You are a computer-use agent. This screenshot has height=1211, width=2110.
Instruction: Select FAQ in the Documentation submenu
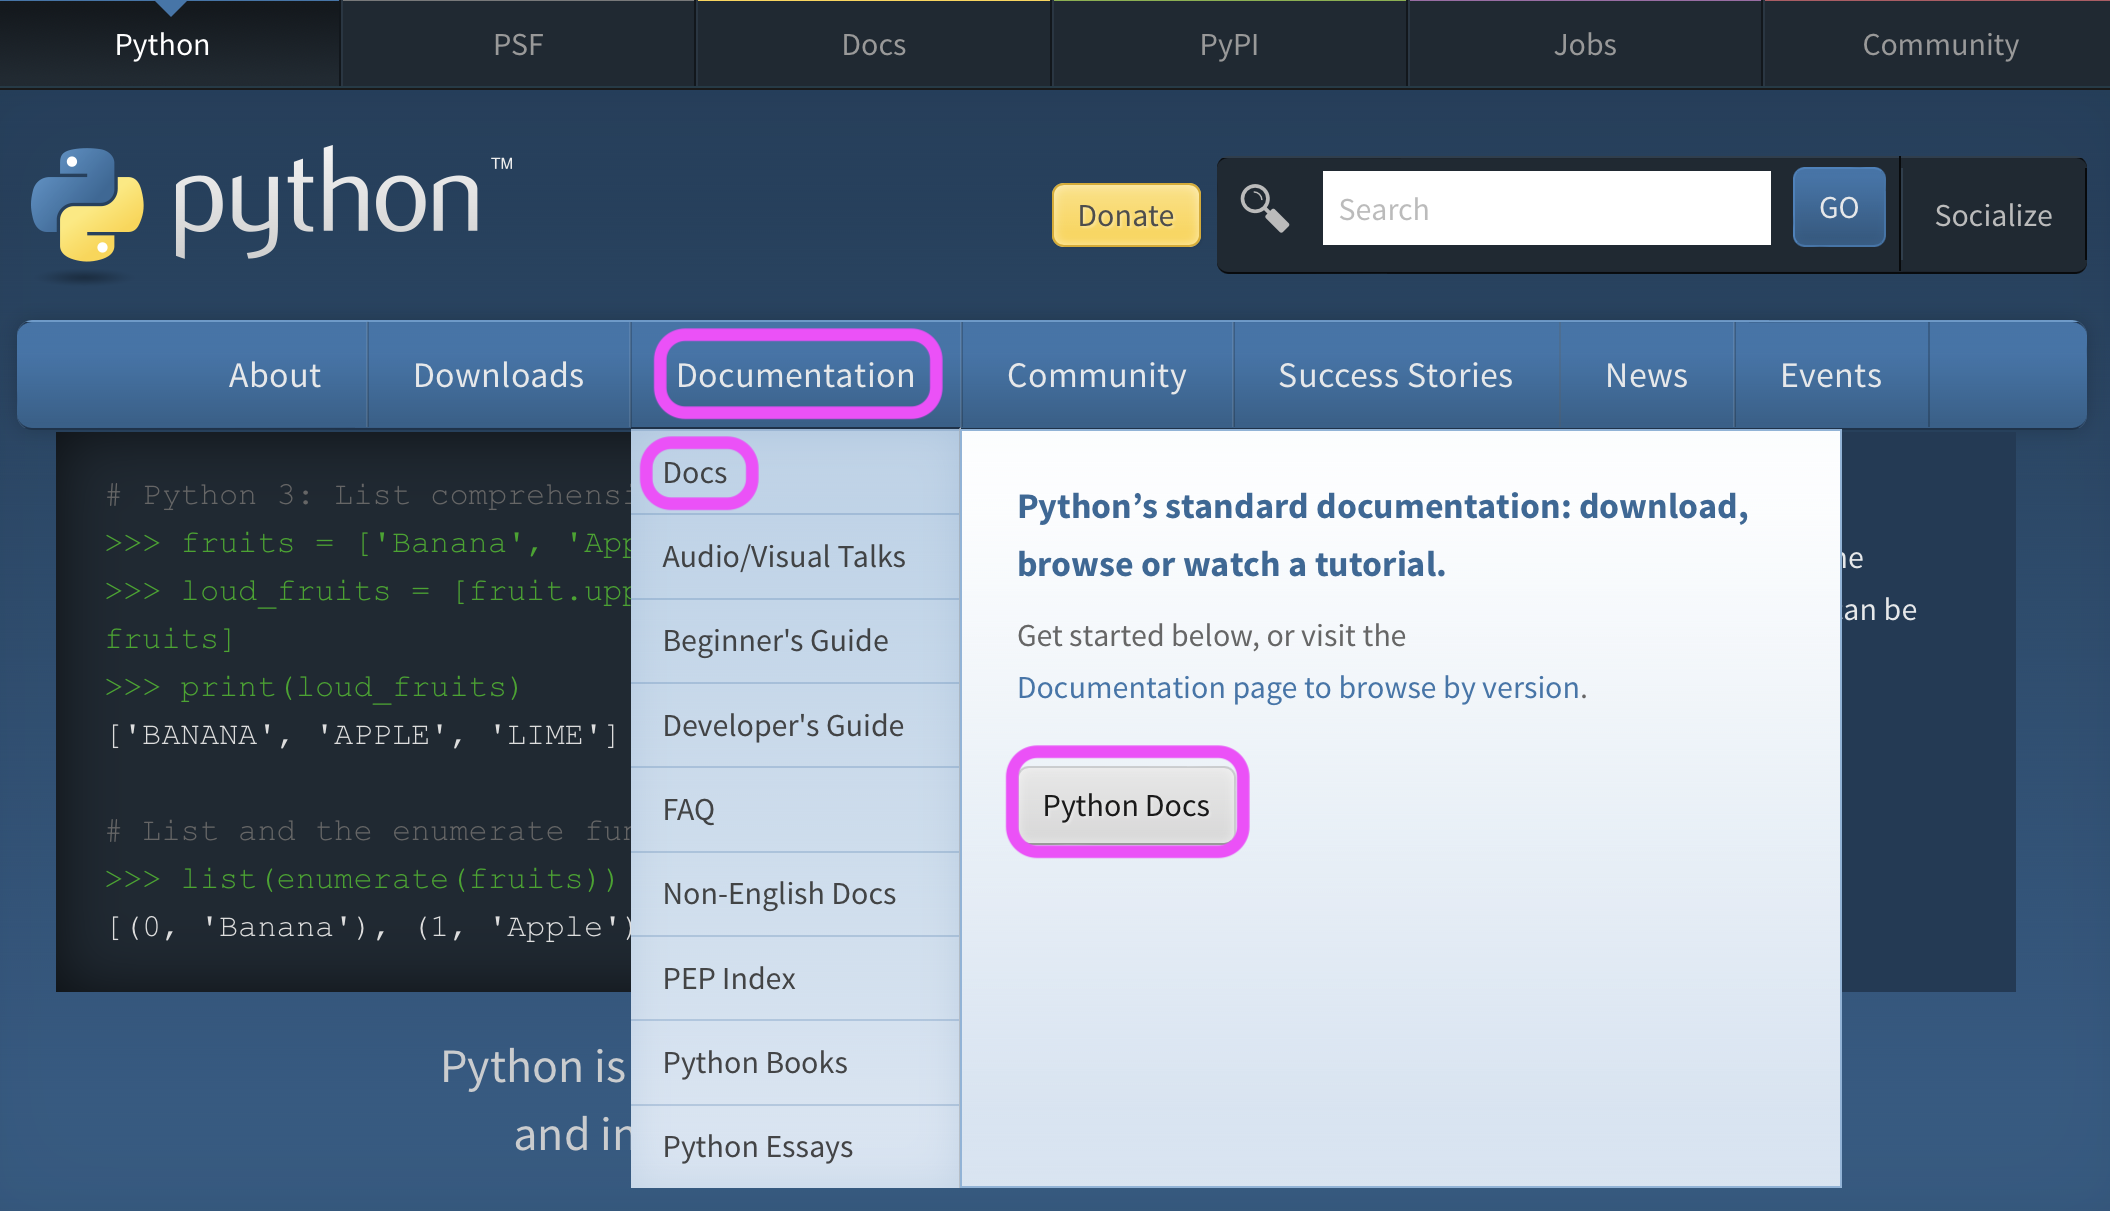tap(796, 809)
